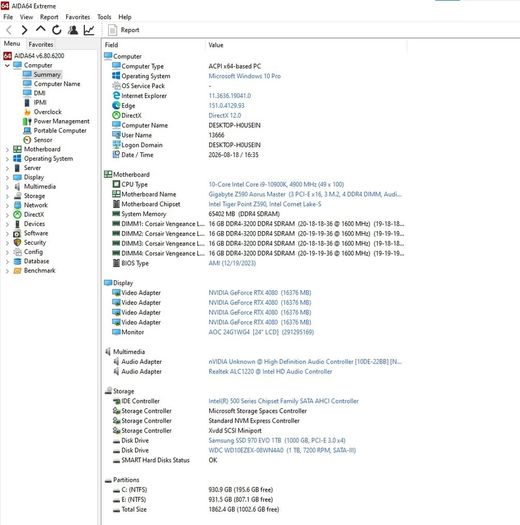This screenshot has width=520, height=525.
Task: Open the Power Management tree item
Action: tap(62, 121)
